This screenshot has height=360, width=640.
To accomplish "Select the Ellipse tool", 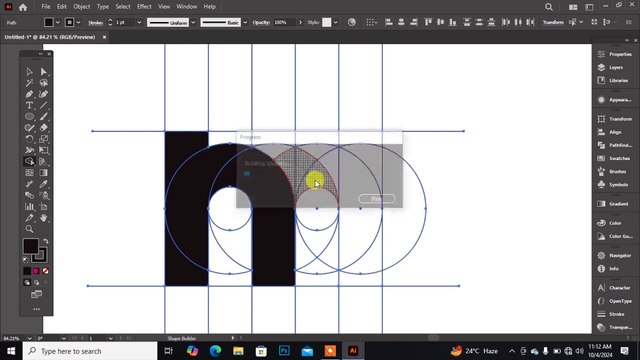I will point(29,117).
